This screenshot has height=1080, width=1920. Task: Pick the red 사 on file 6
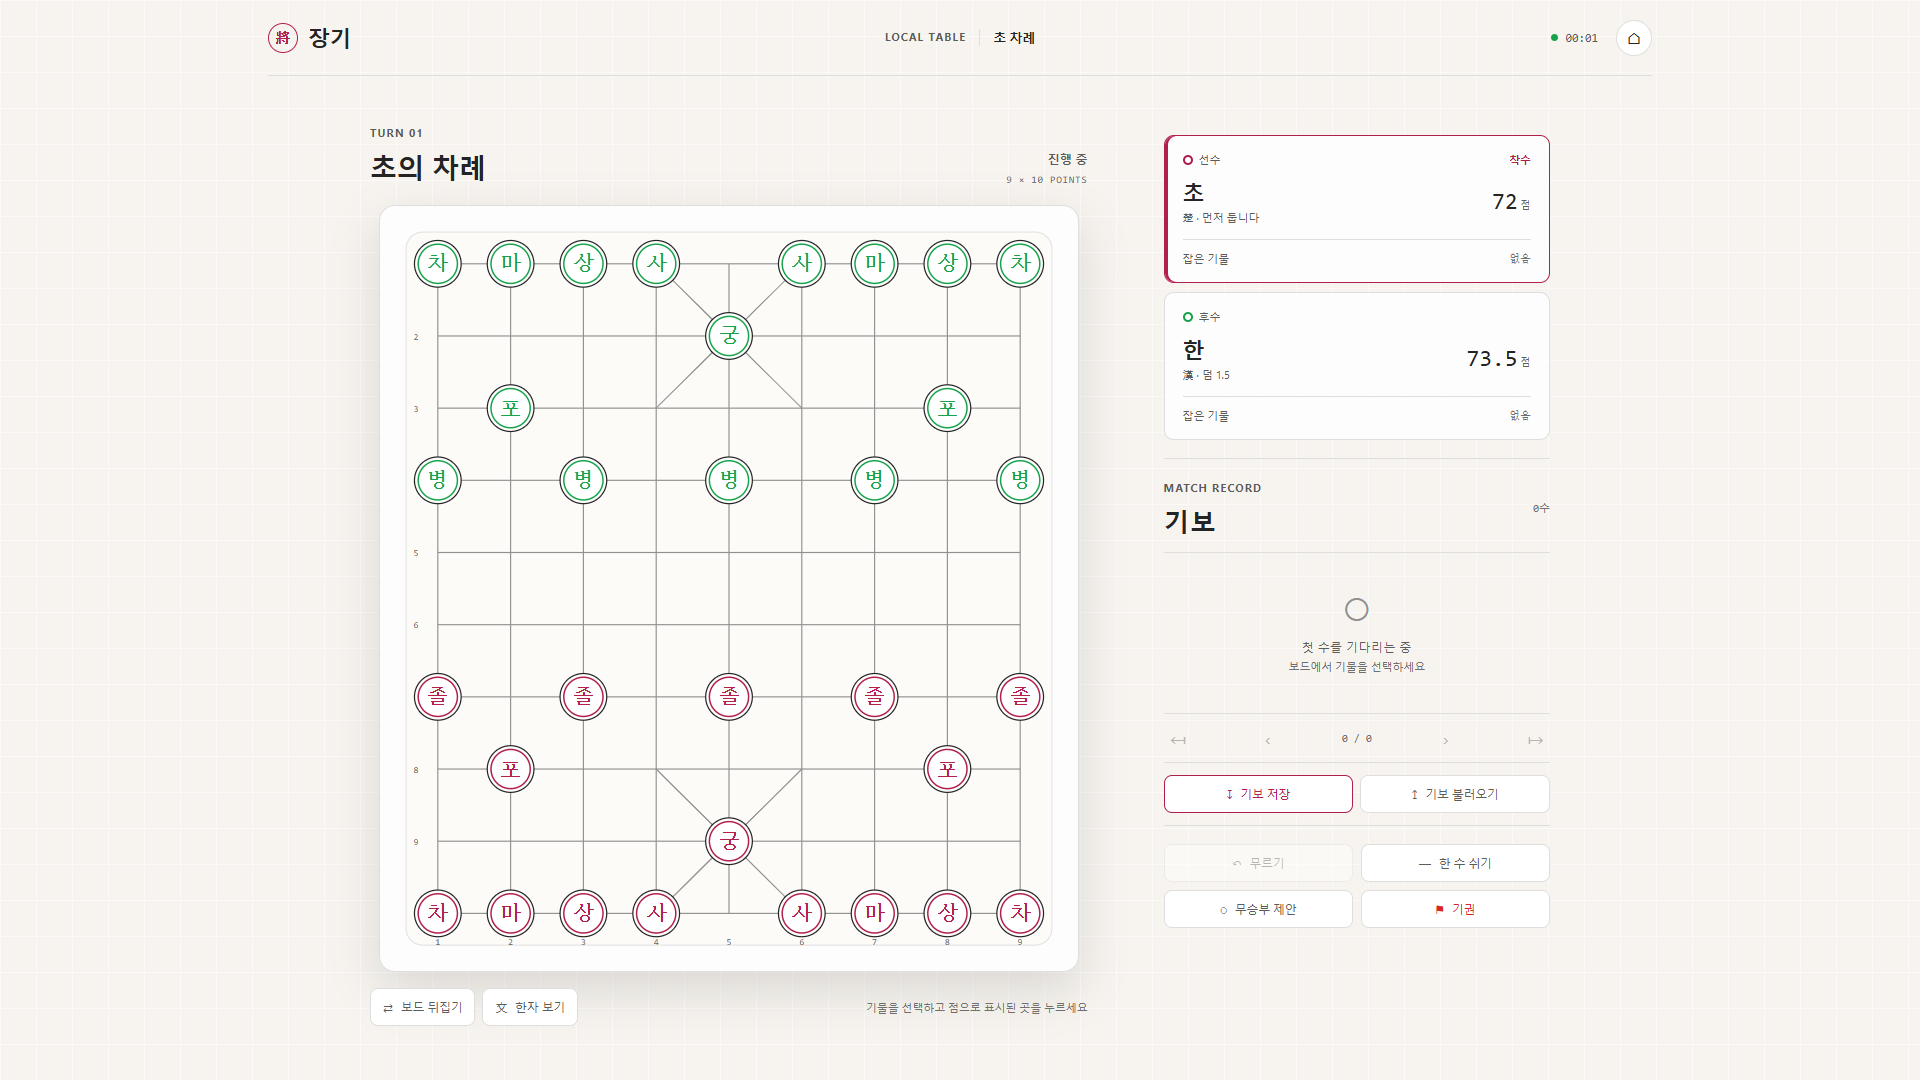(802, 913)
